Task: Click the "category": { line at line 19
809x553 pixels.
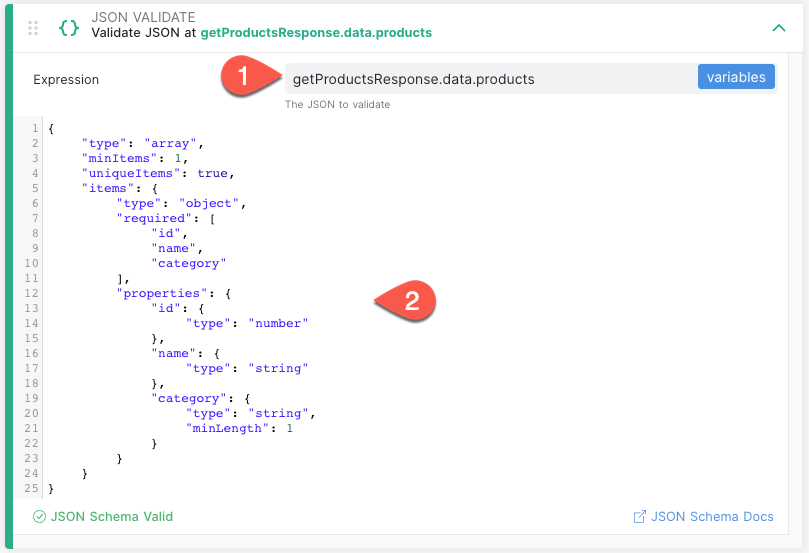Action: [x=200, y=398]
